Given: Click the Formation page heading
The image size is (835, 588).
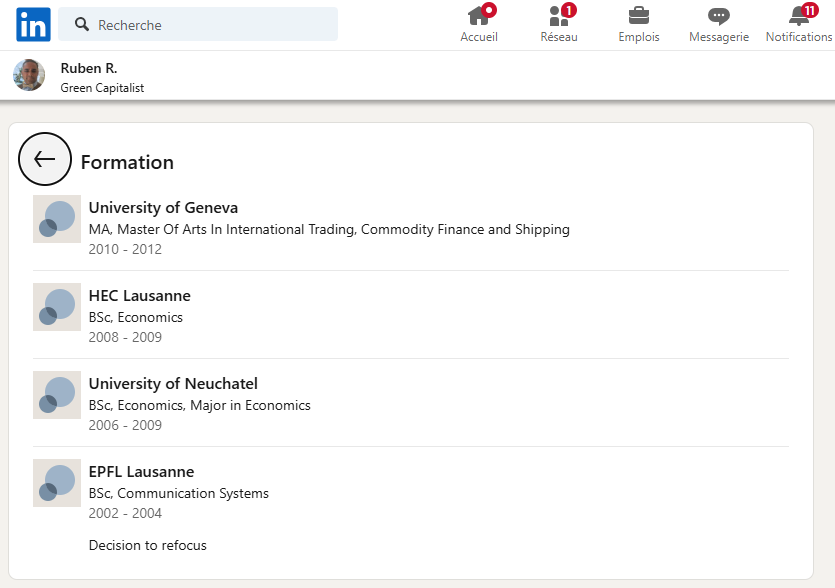Looking at the screenshot, I should click(127, 162).
